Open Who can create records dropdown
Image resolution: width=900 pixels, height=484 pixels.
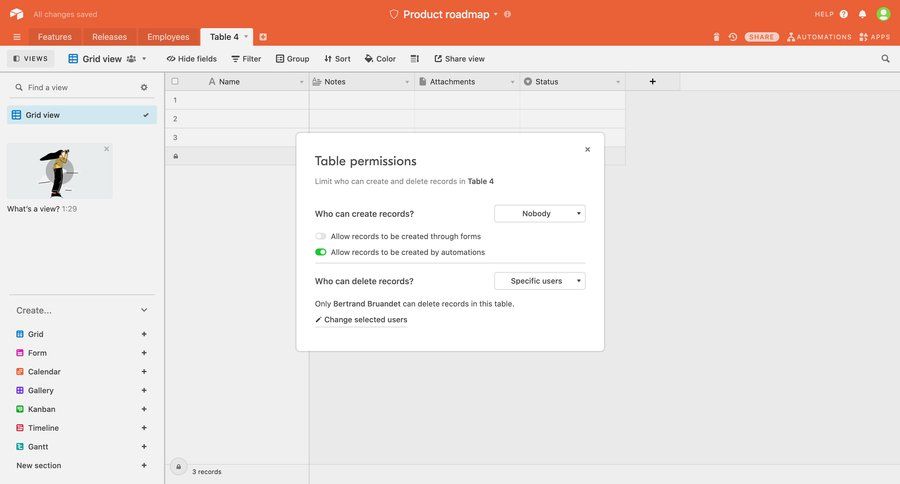click(x=540, y=214)
